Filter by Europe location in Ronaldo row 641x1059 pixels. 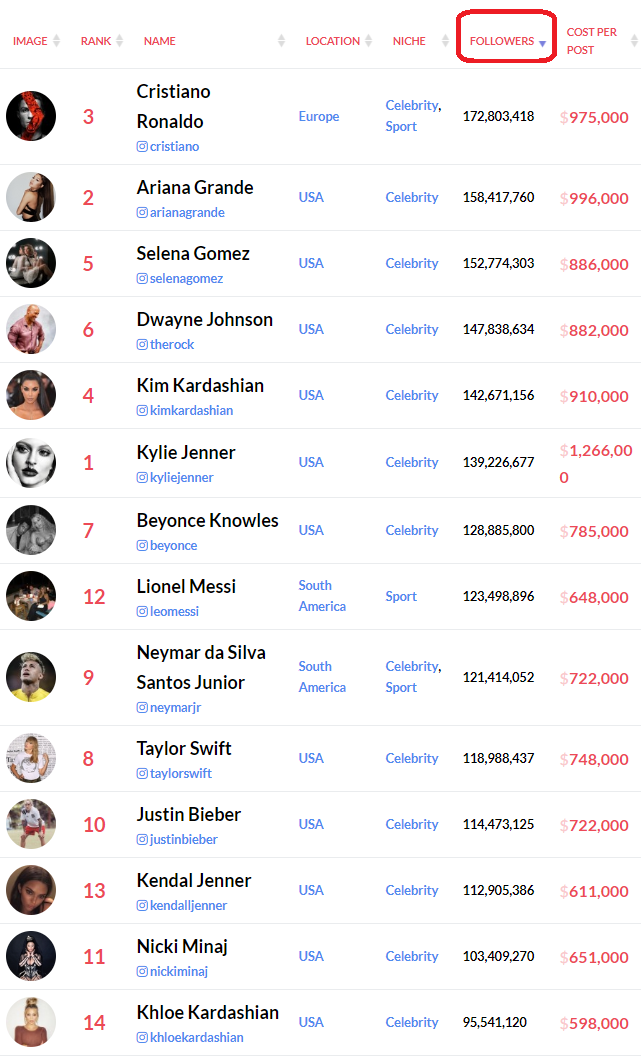click(319, 116)
